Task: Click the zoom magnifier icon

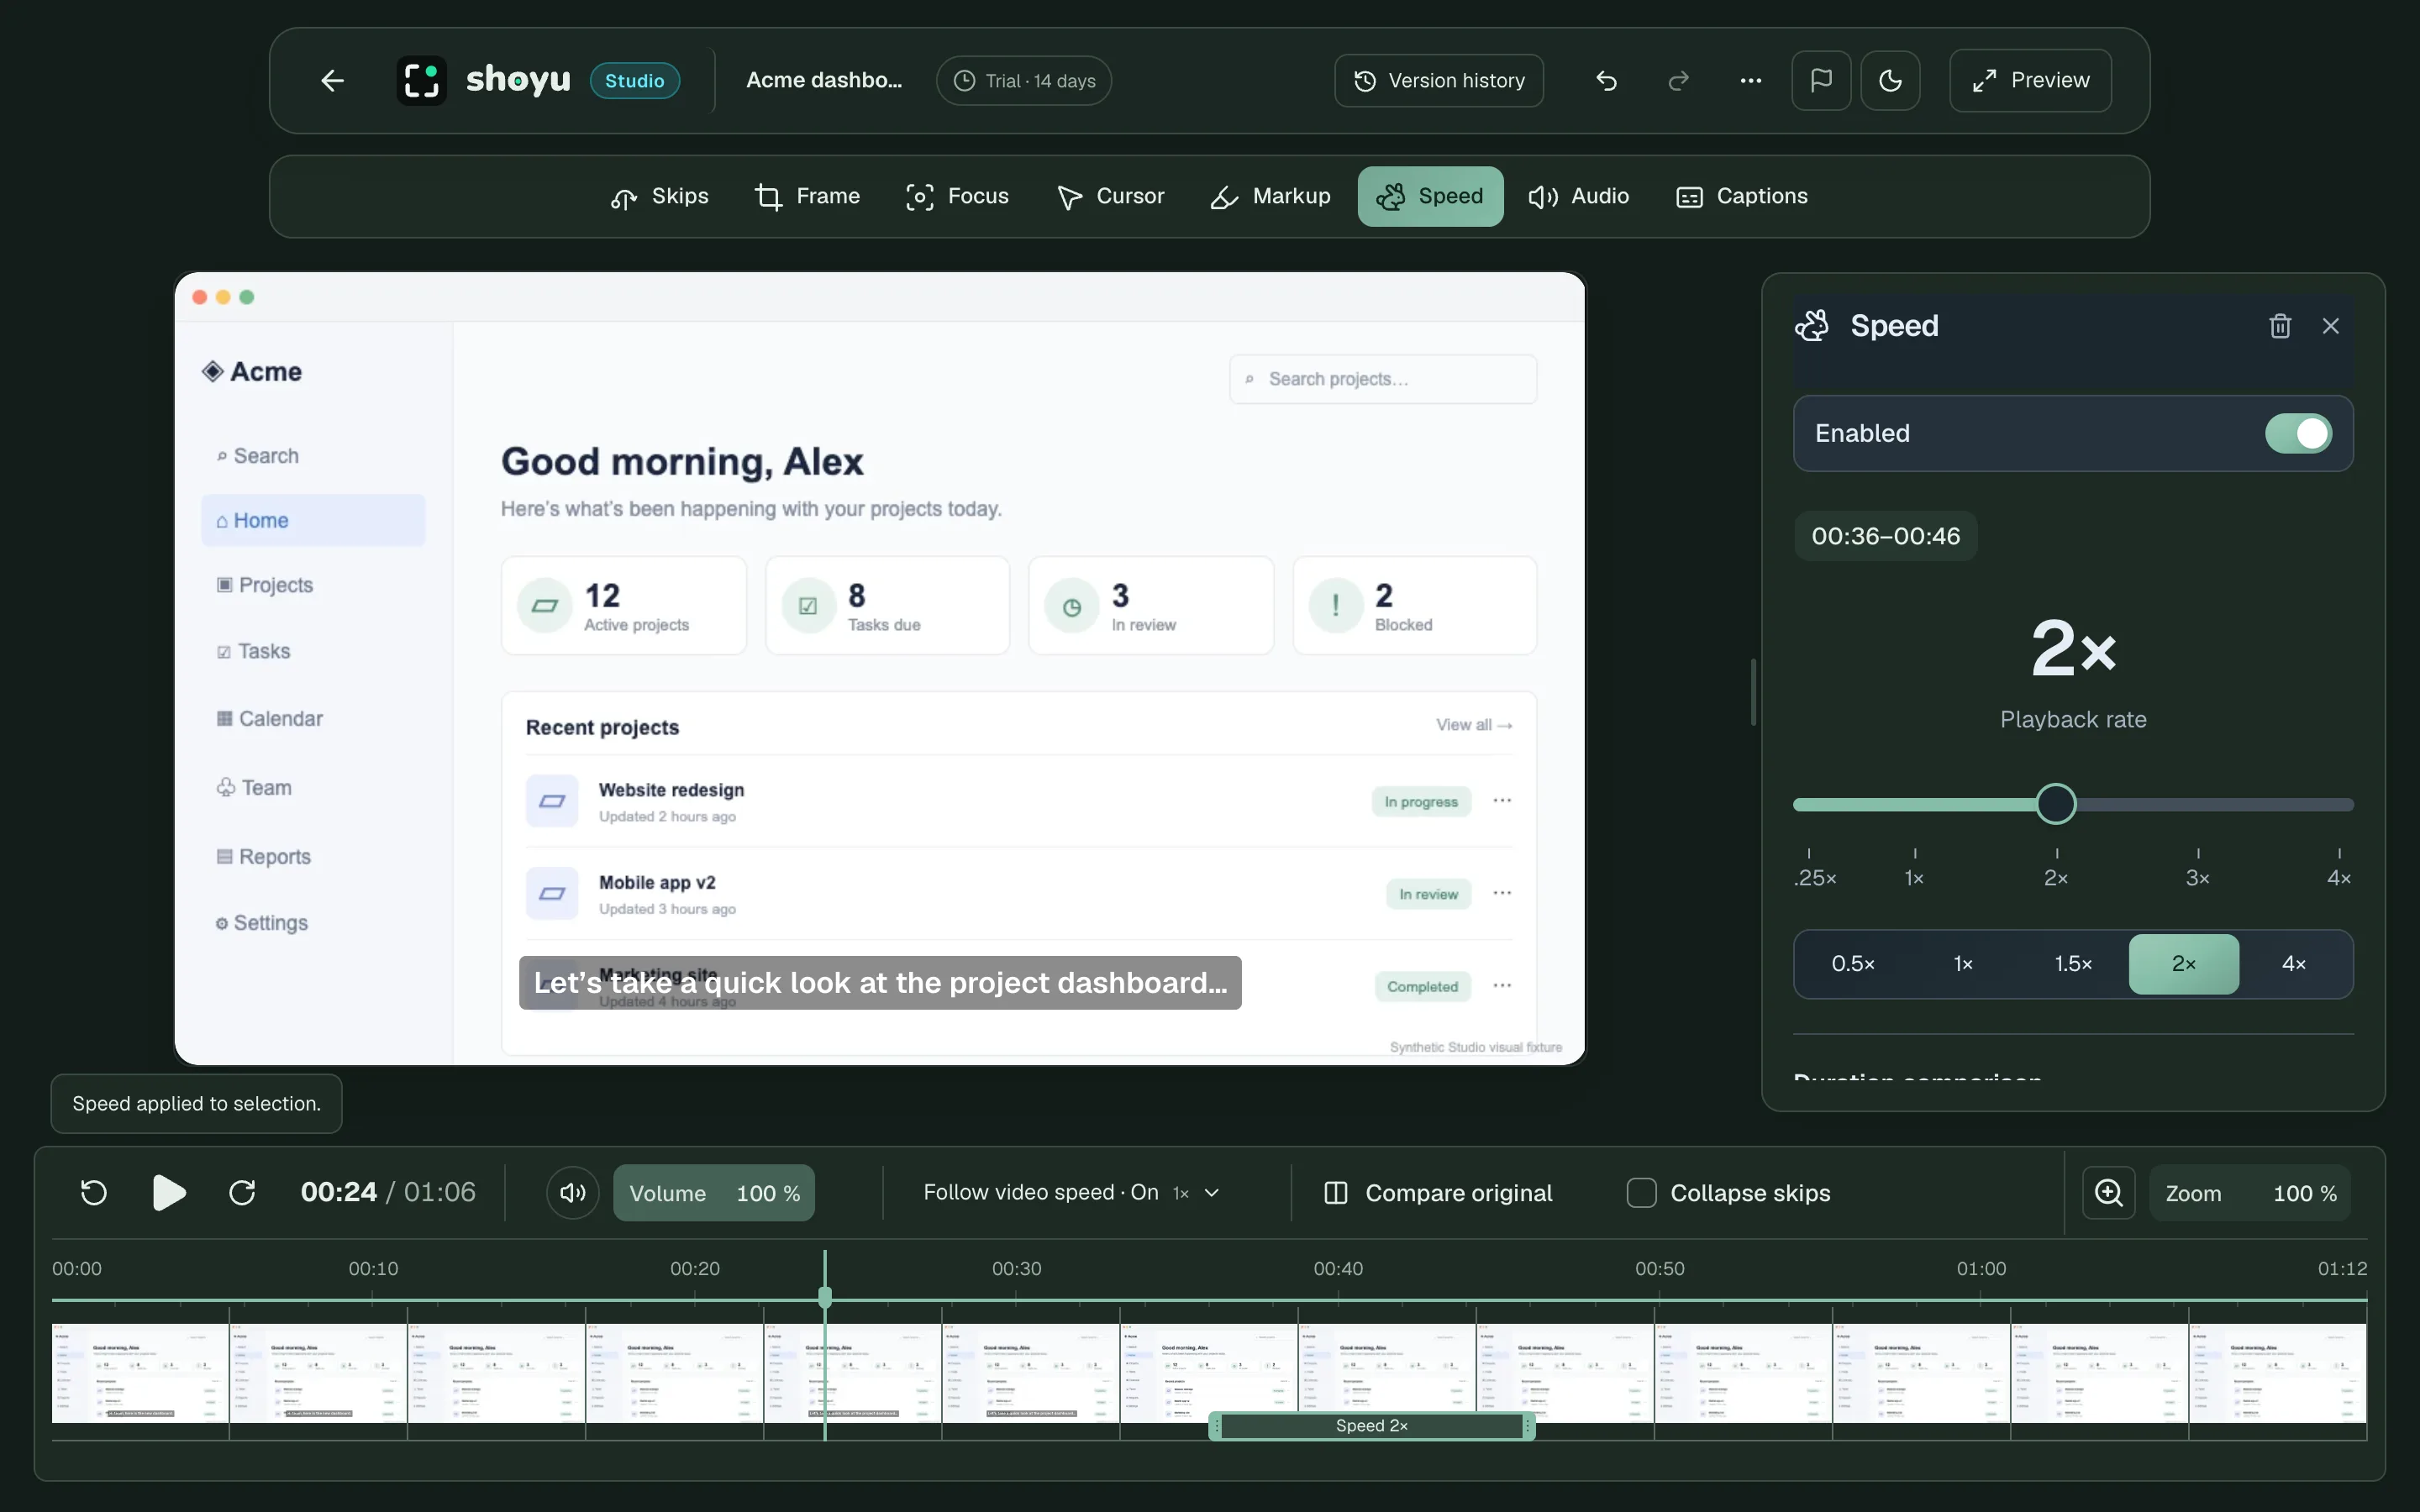Action: tap(2109, 1192)
